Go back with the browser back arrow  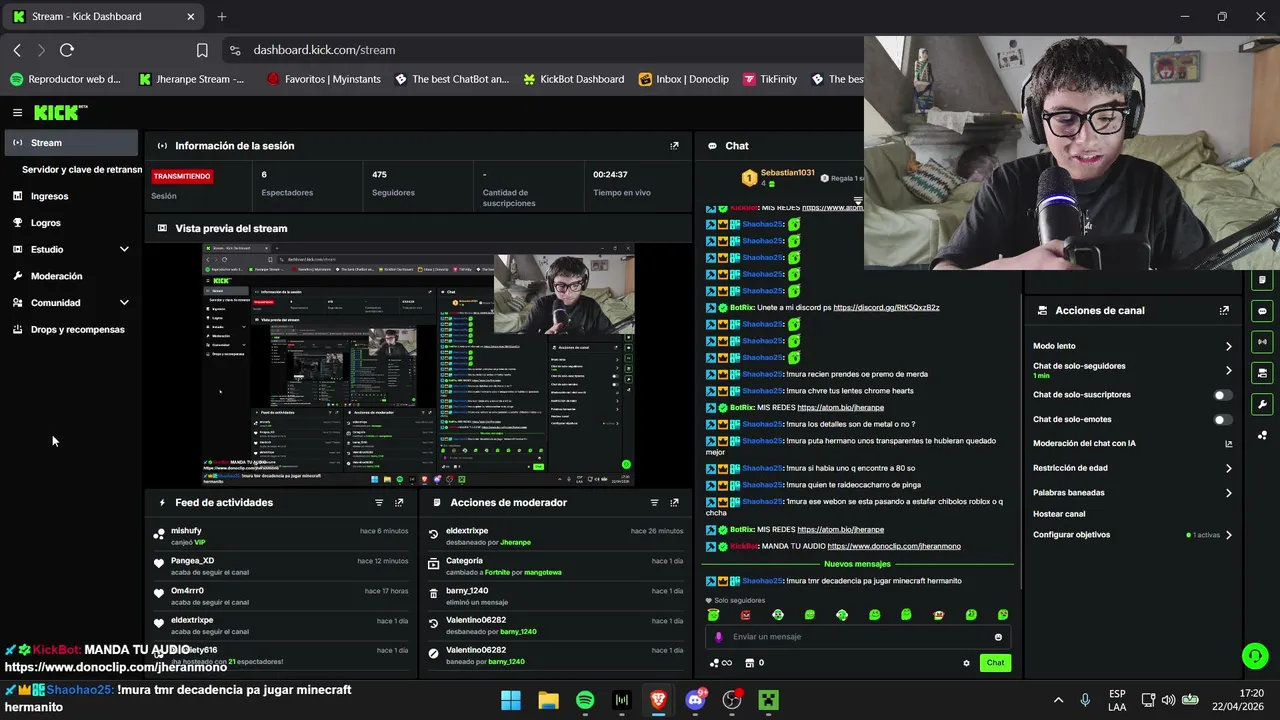click(17, 50)
